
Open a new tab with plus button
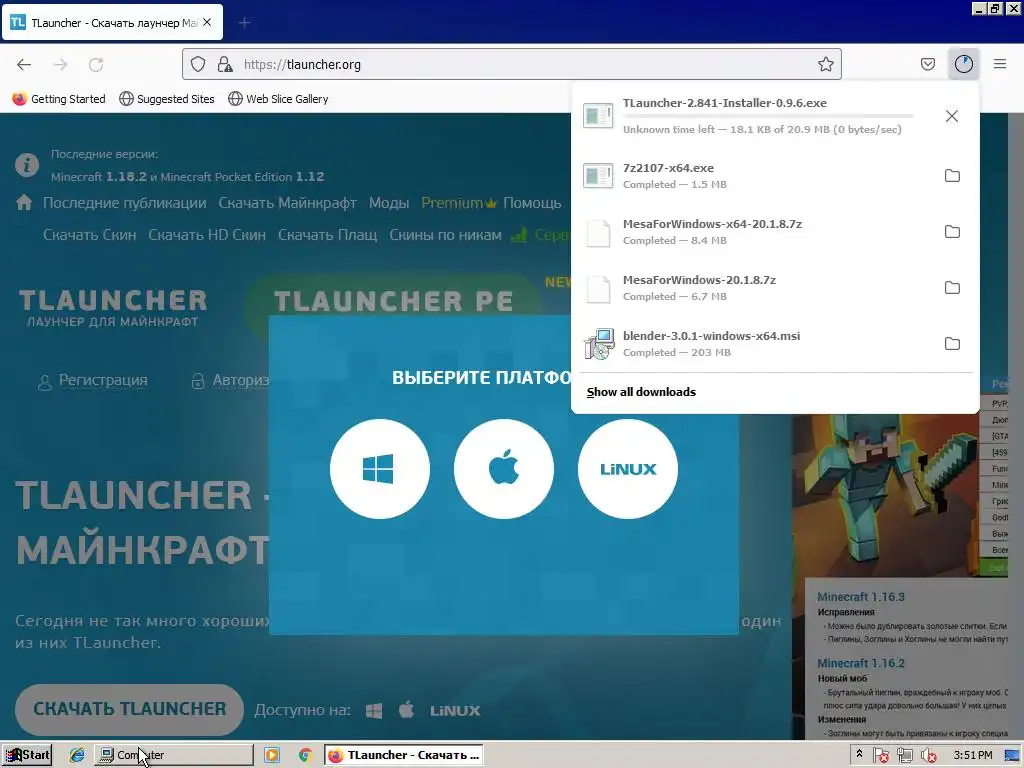(x=244, y=23)
